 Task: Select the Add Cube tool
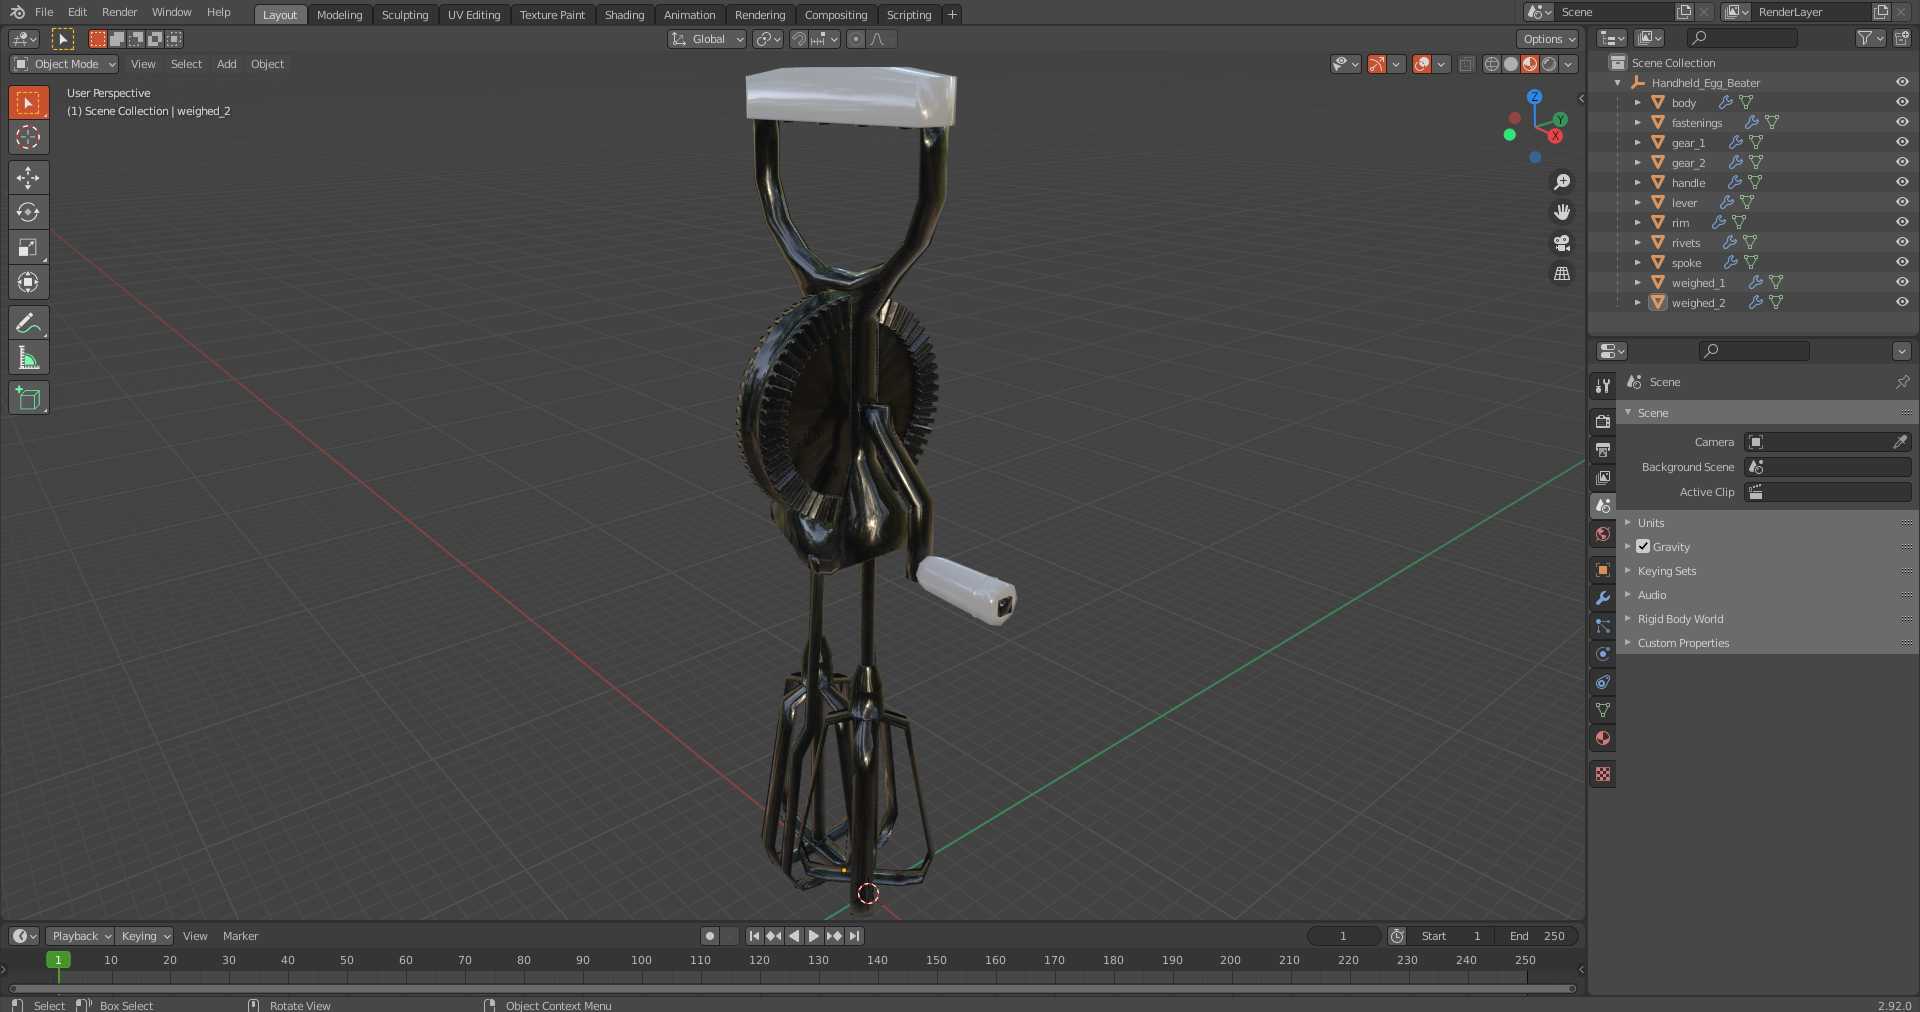(x=28, y=398)
